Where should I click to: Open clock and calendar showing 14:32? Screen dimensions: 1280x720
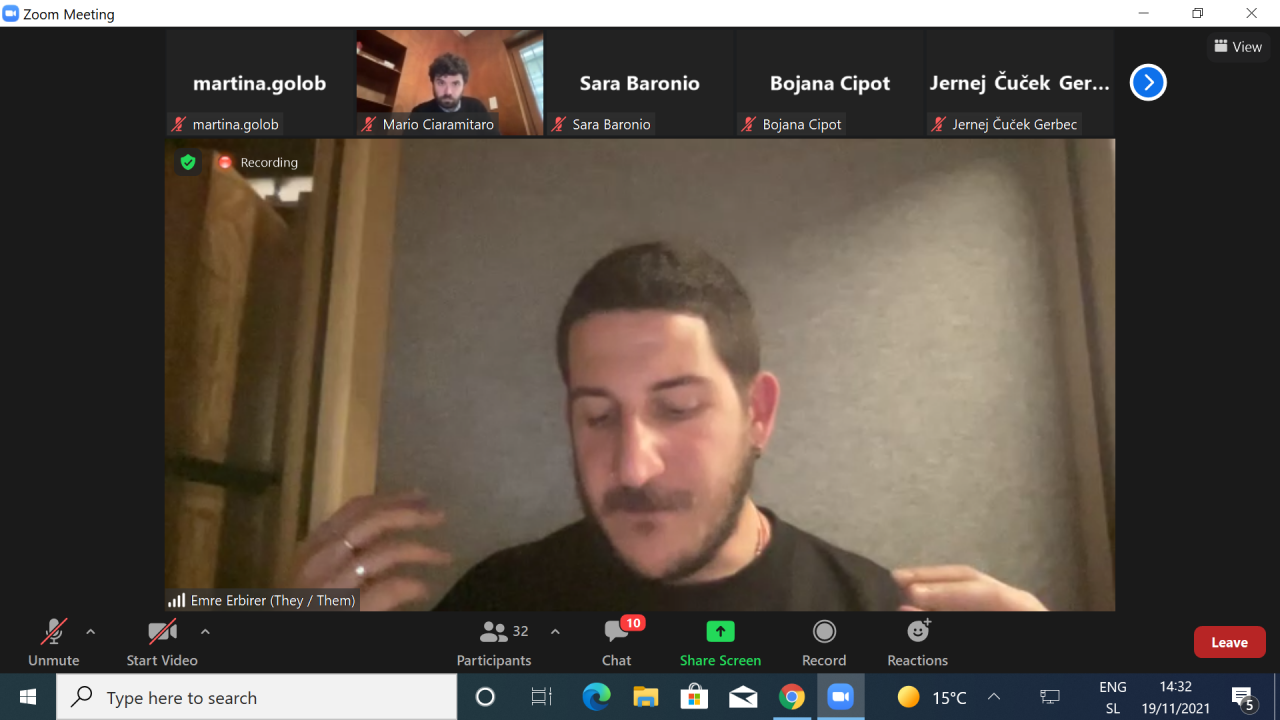click(x=1176, y=697)
